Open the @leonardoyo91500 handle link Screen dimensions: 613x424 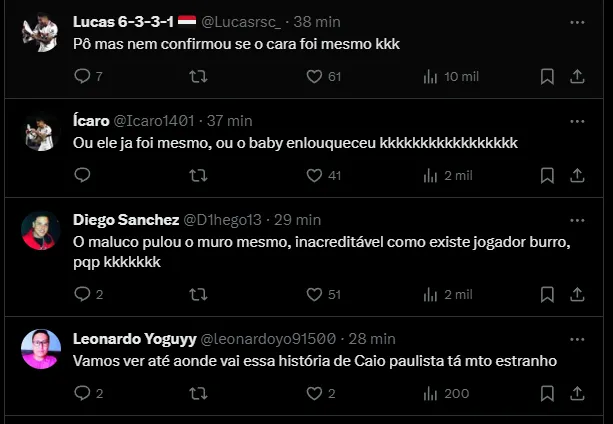(269, 338)
